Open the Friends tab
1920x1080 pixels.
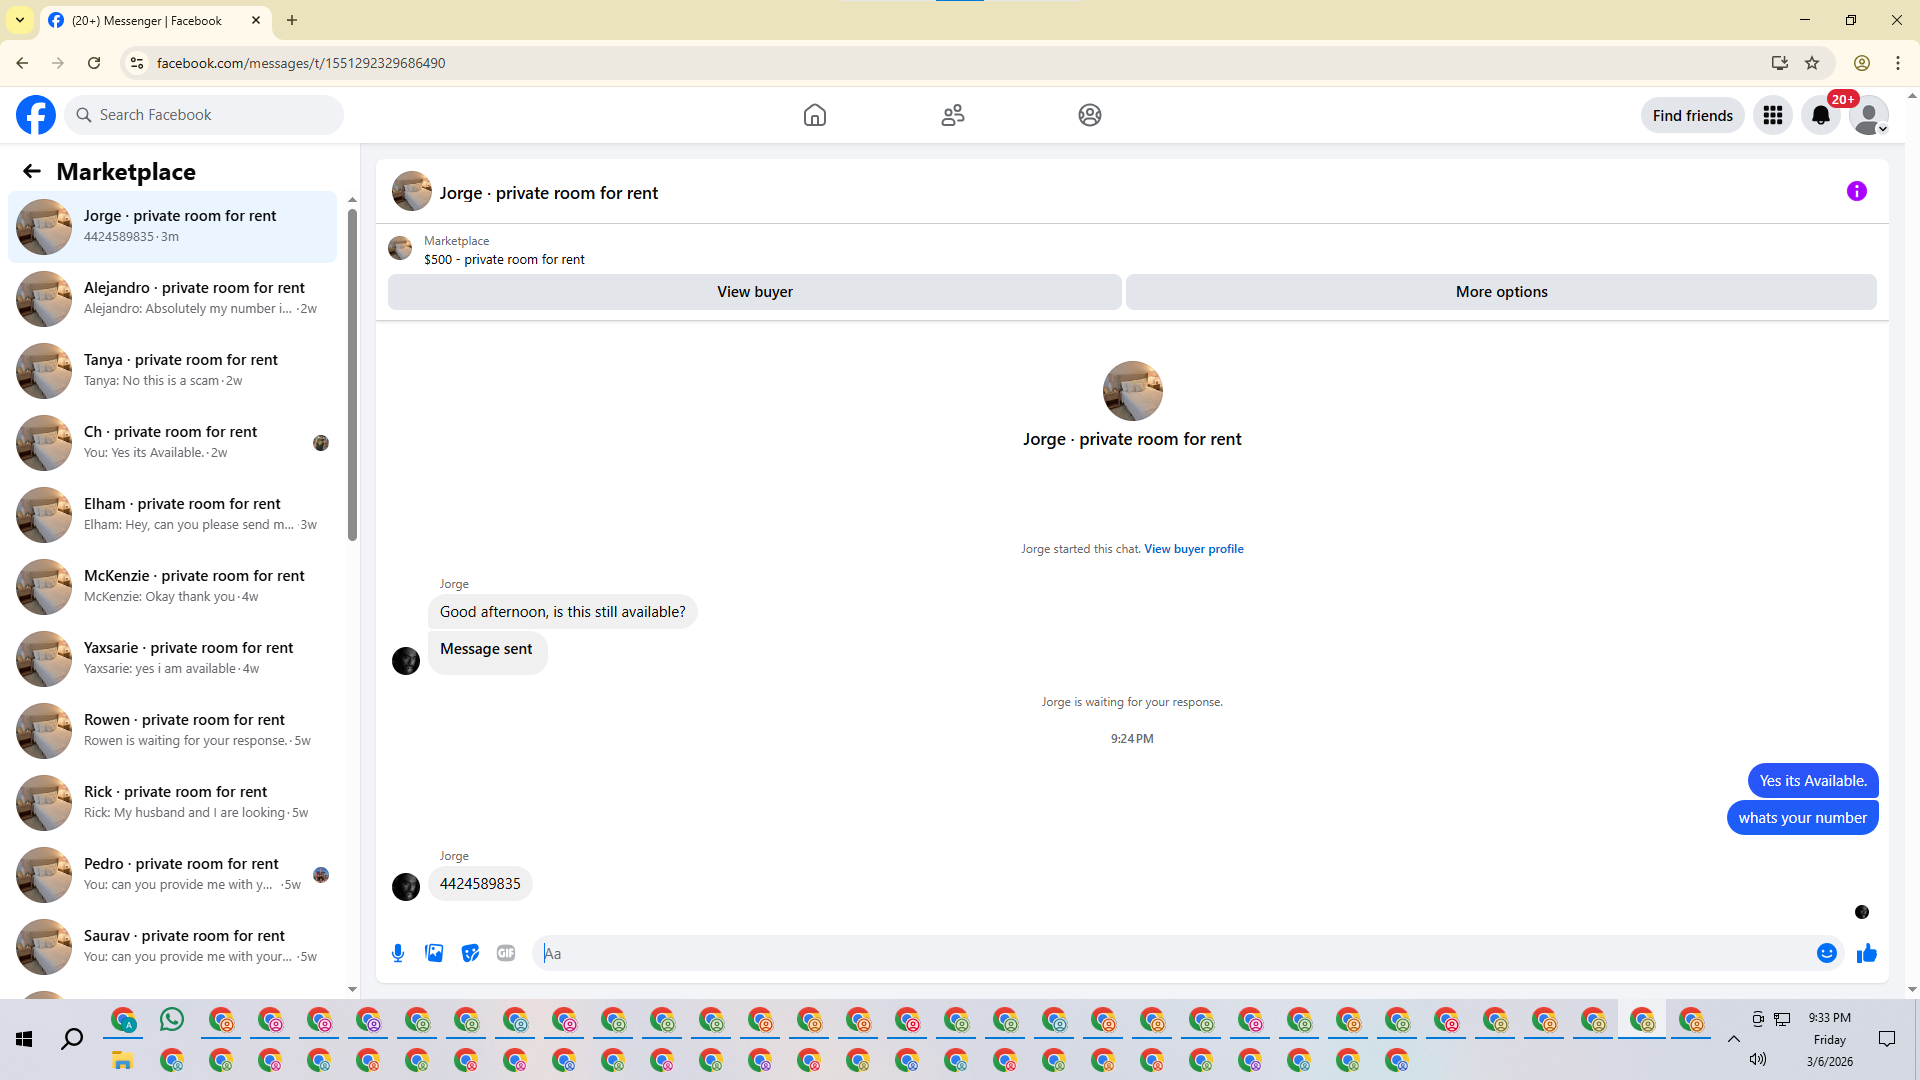[x=952, y=115]
